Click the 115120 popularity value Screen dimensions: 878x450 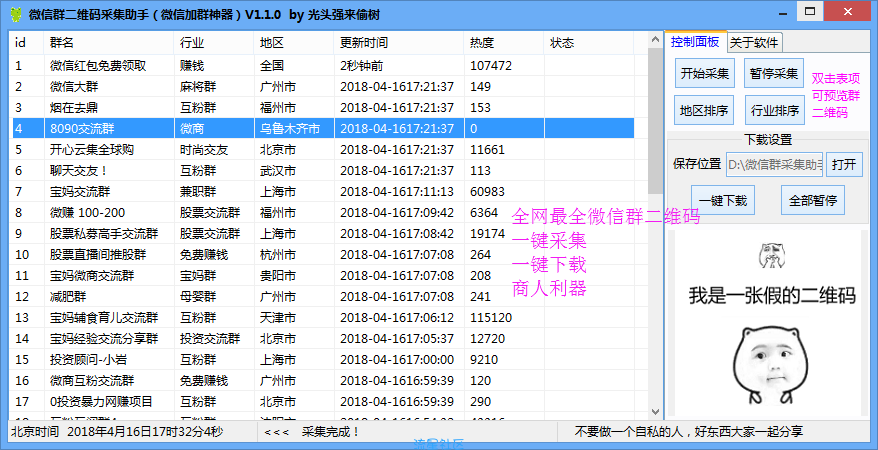point(491,317)
